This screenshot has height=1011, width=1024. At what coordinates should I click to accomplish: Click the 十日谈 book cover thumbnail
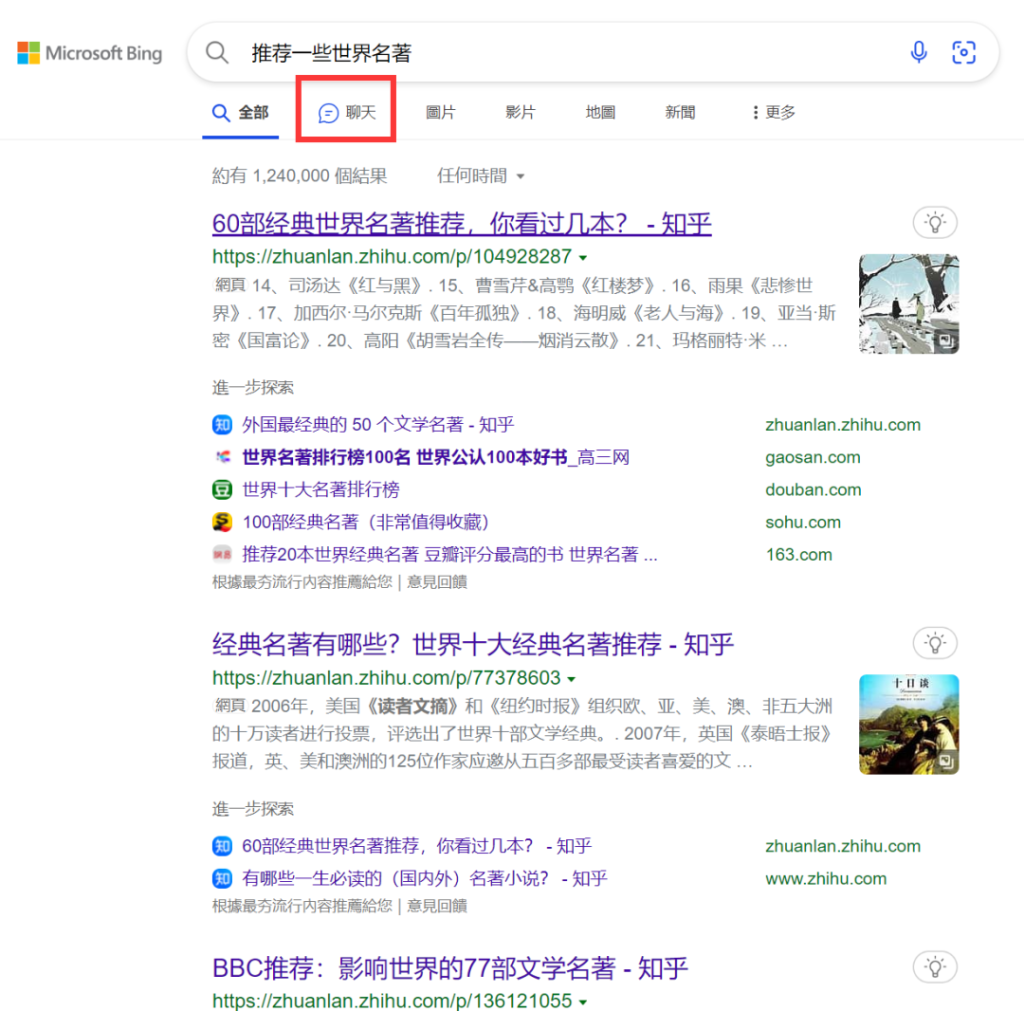(909, 725)
